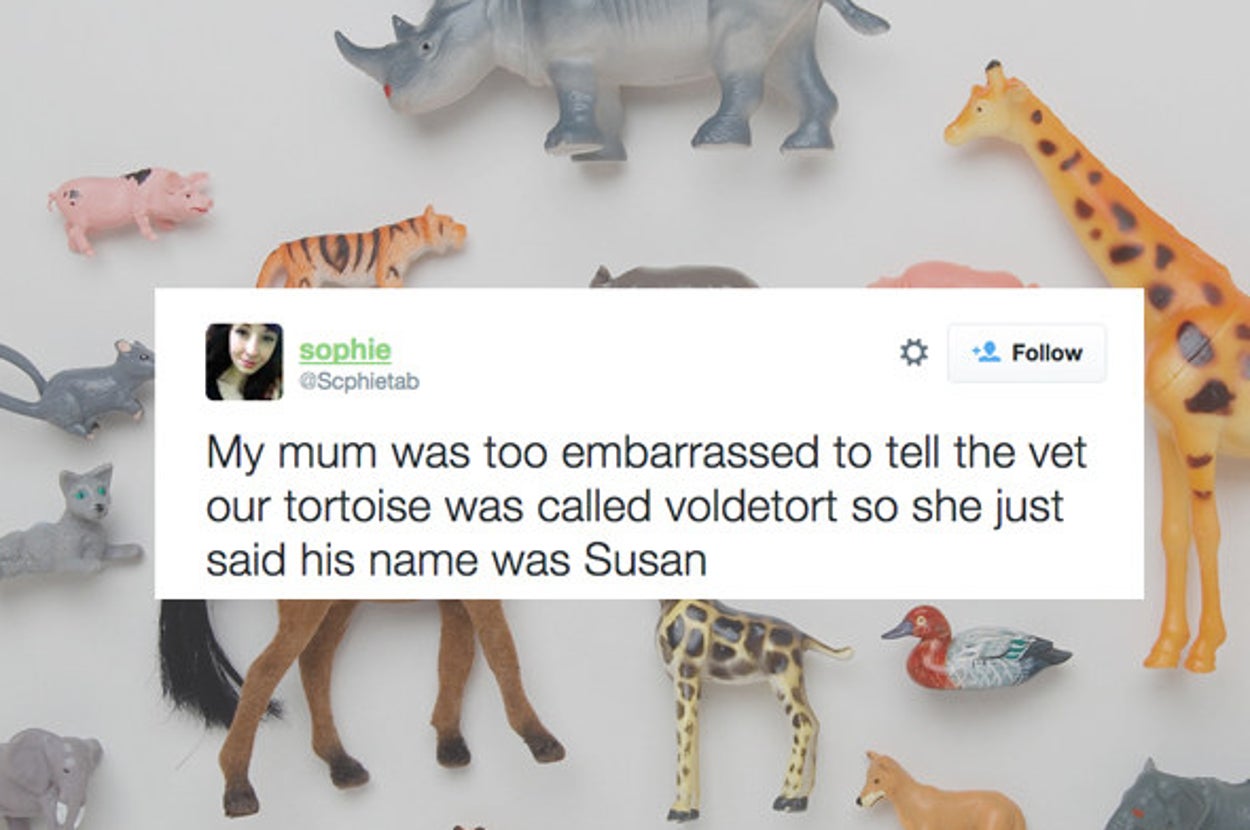Select the red-headed duck toy
1250x830 pixels.
tap(975, 648)
